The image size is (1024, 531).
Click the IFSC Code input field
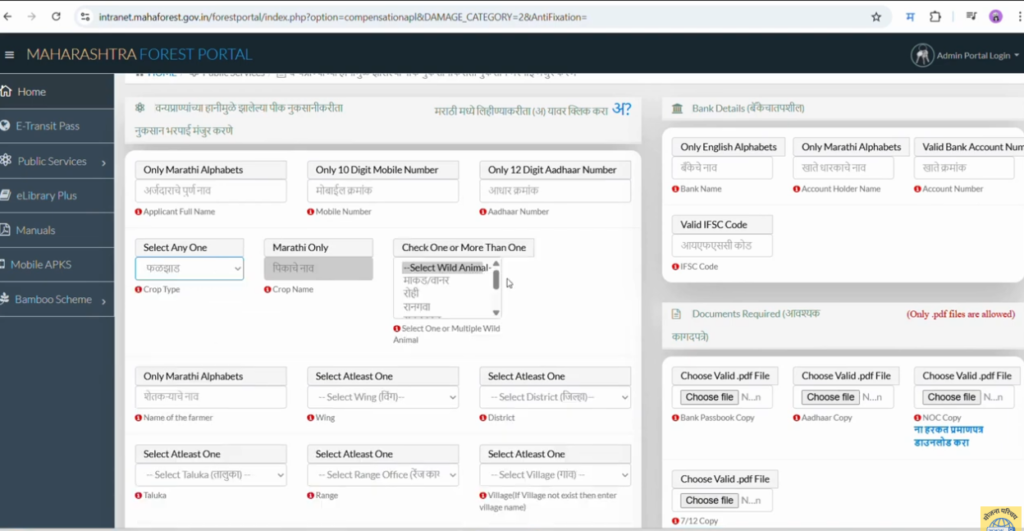[722, 246]
